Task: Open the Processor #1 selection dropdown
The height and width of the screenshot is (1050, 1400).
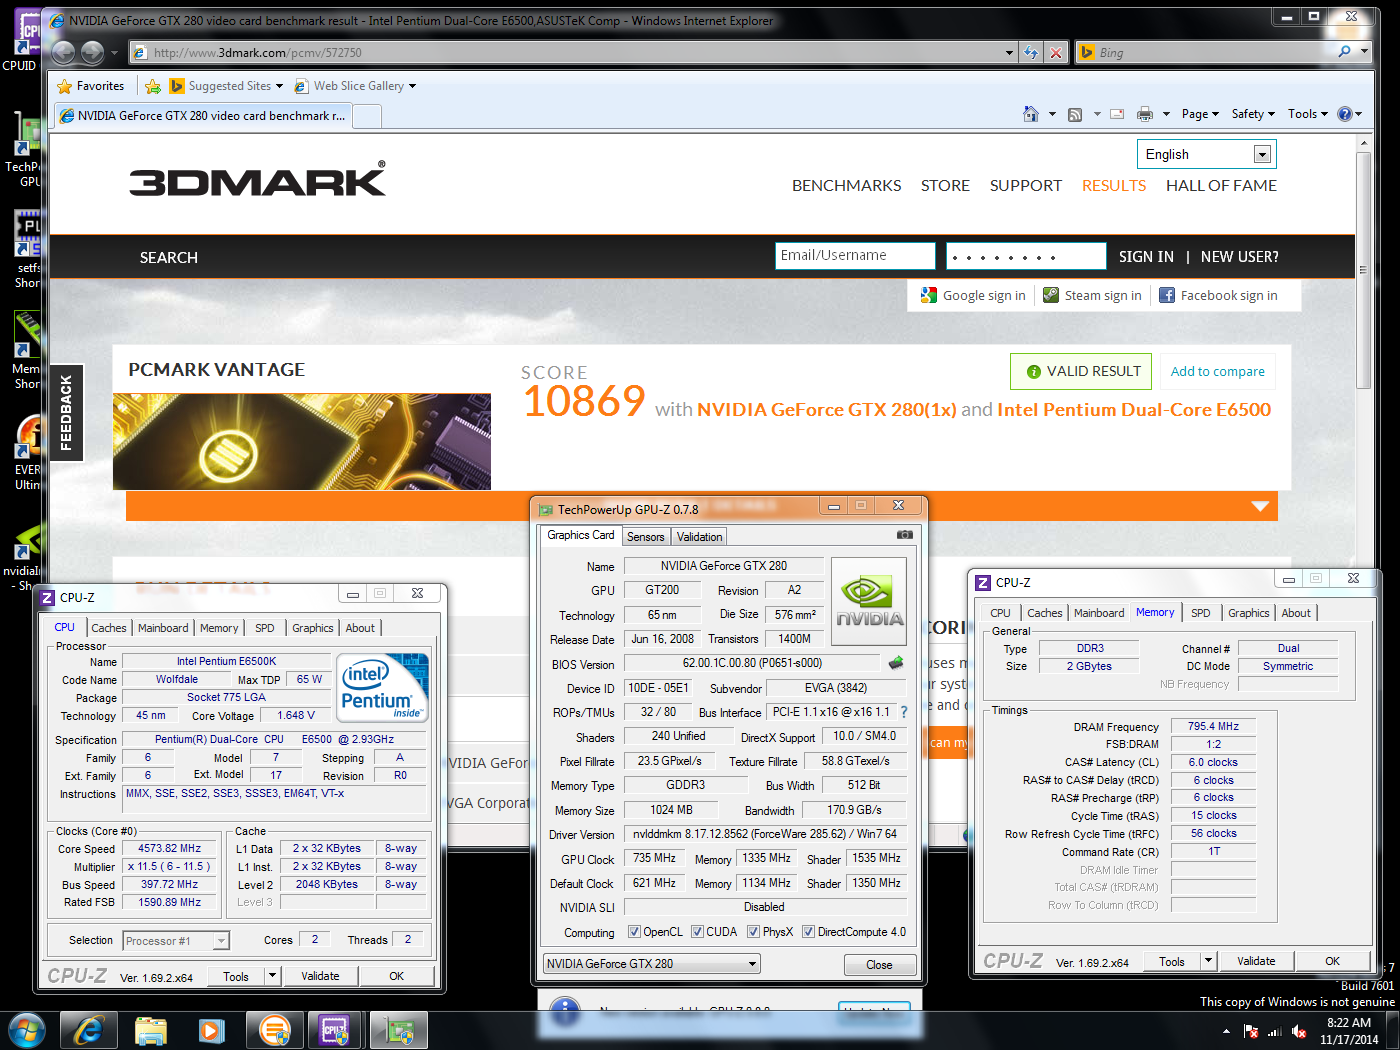Action: point(176,941)
